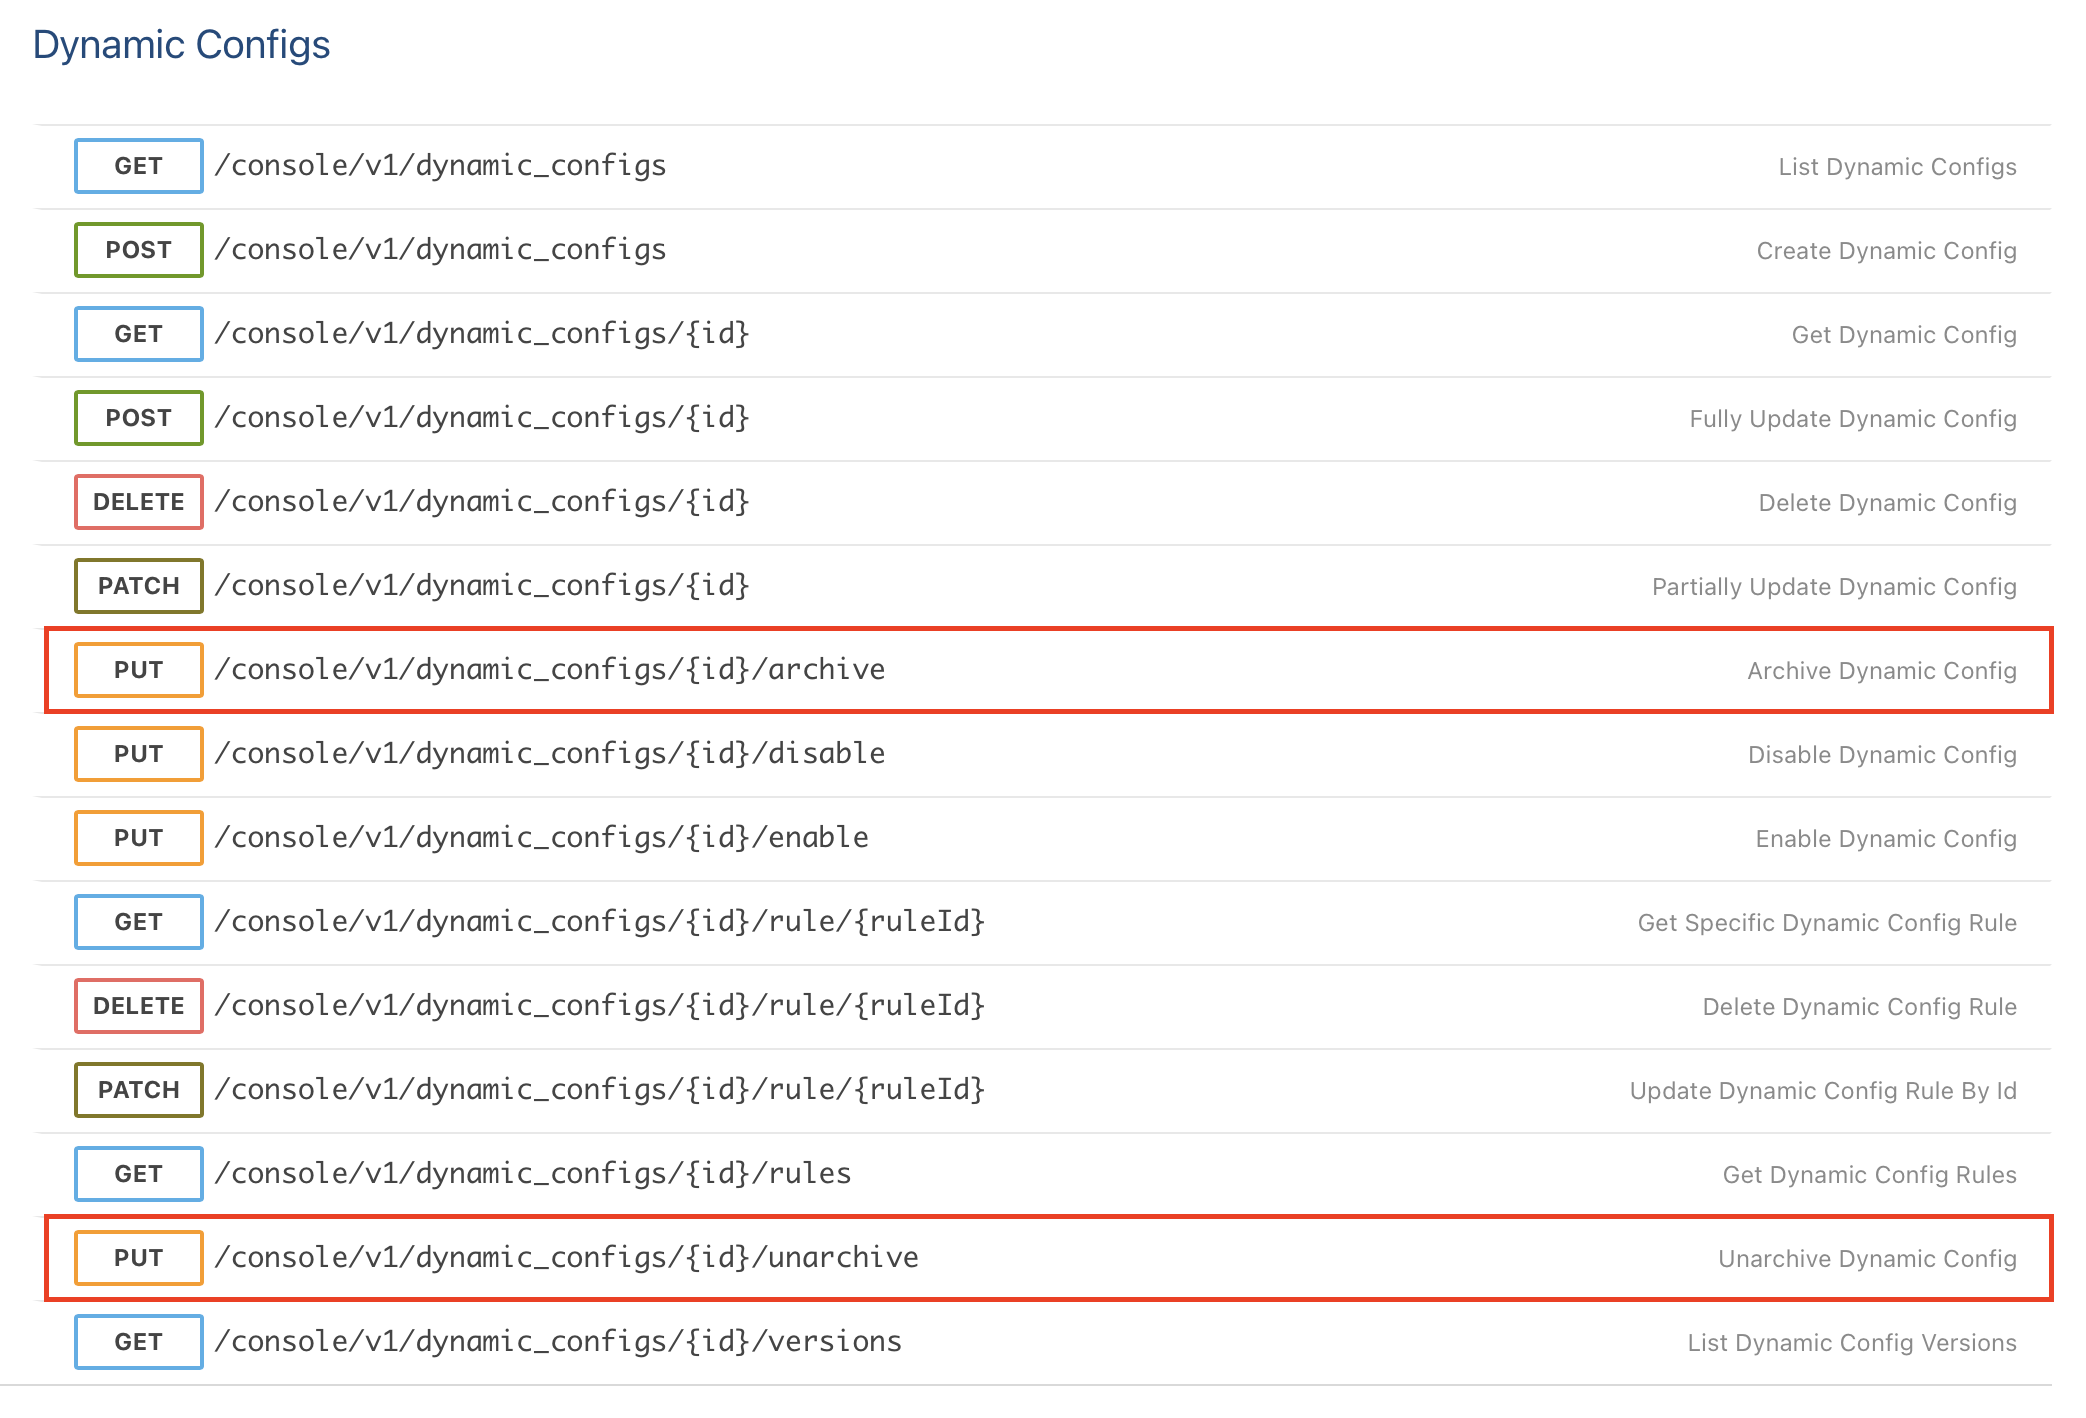Select 'Partially Update Dynamic Config' description text

pyautogui.click(x=1834, y=587)
